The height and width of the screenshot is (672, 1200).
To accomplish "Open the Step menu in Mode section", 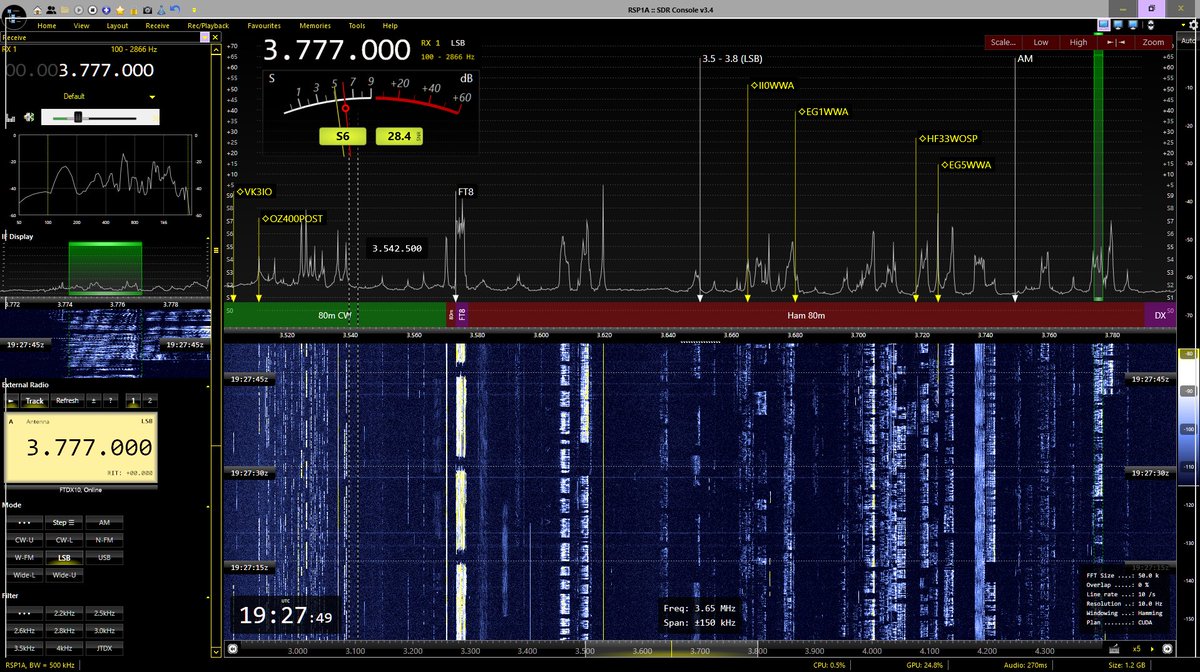I will [64, 522].
